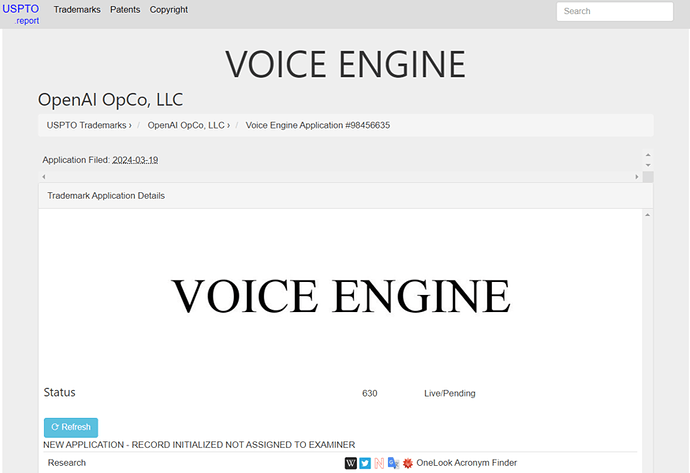Click the Live/Pending status text
Viewport: 690px width, 473px height.
450,393
